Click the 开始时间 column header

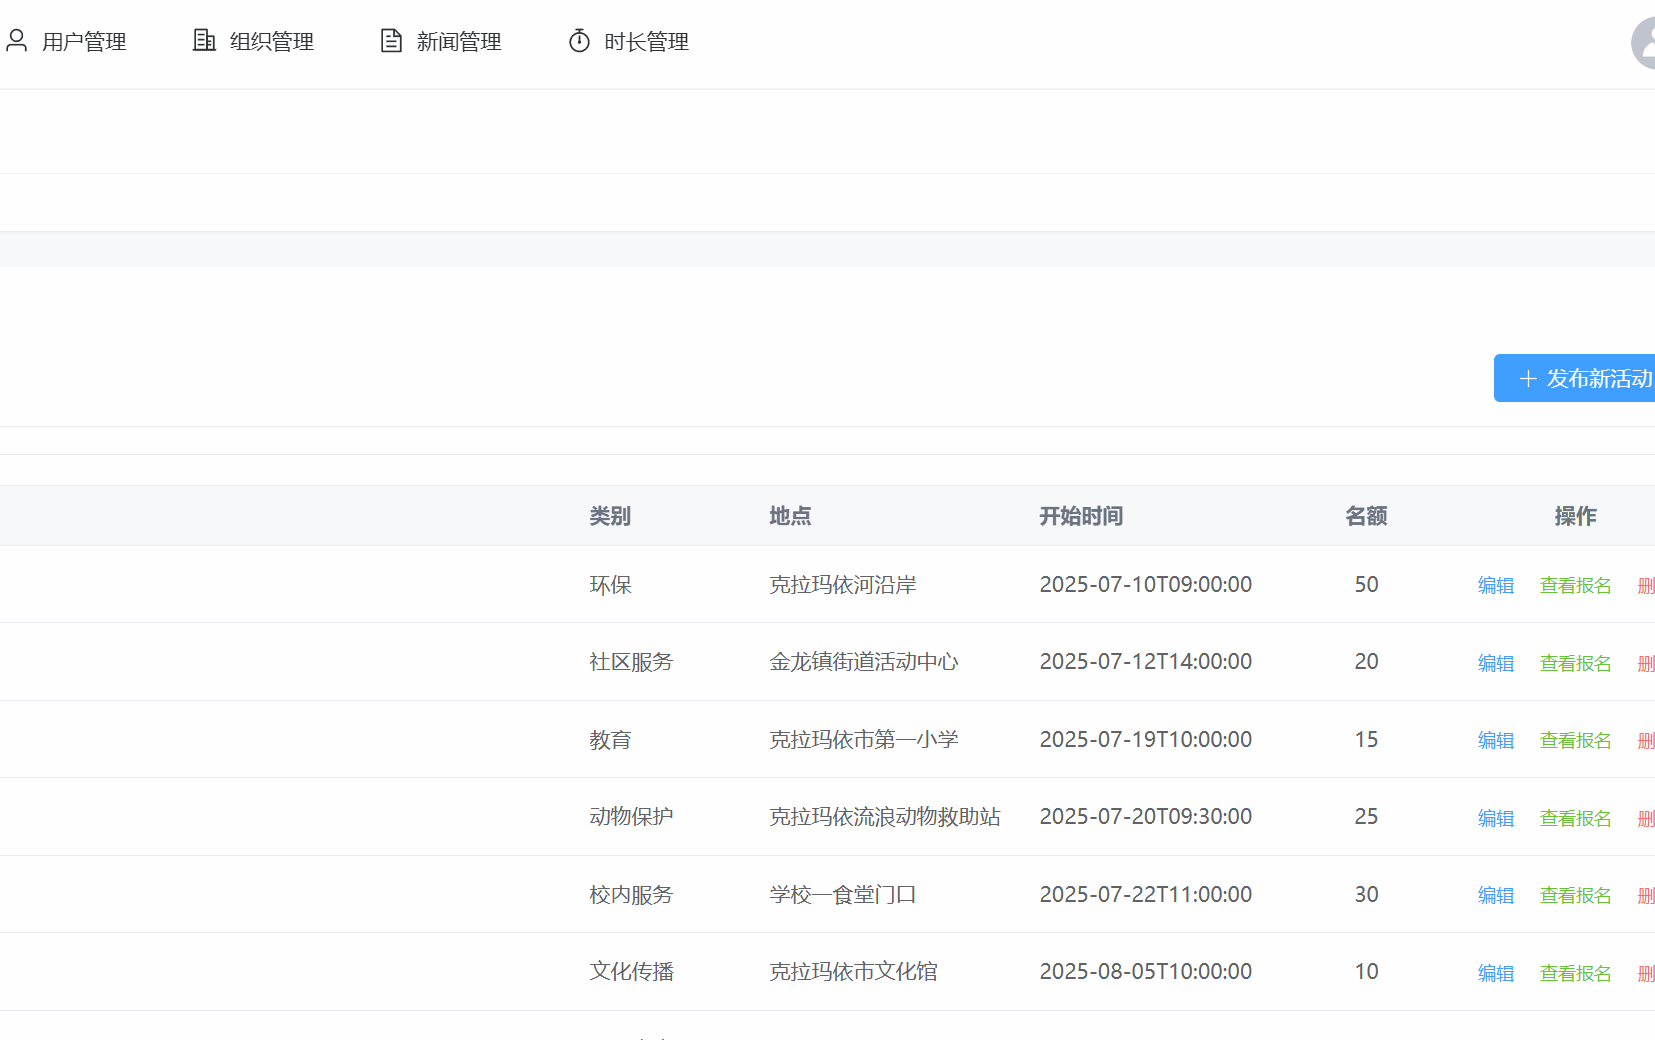coord(1080,516)
